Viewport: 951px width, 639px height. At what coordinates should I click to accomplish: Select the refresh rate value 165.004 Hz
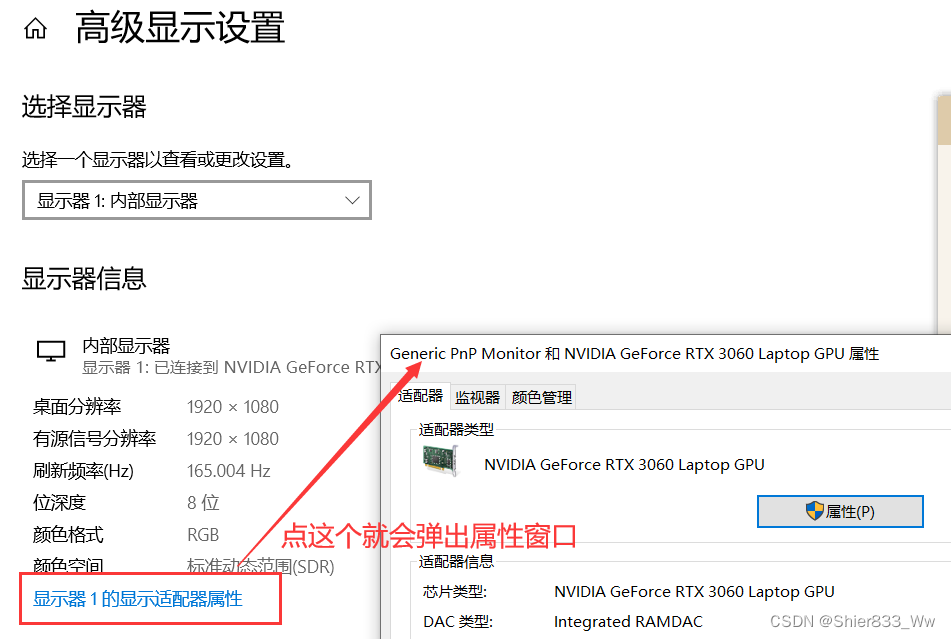point(229,471)
